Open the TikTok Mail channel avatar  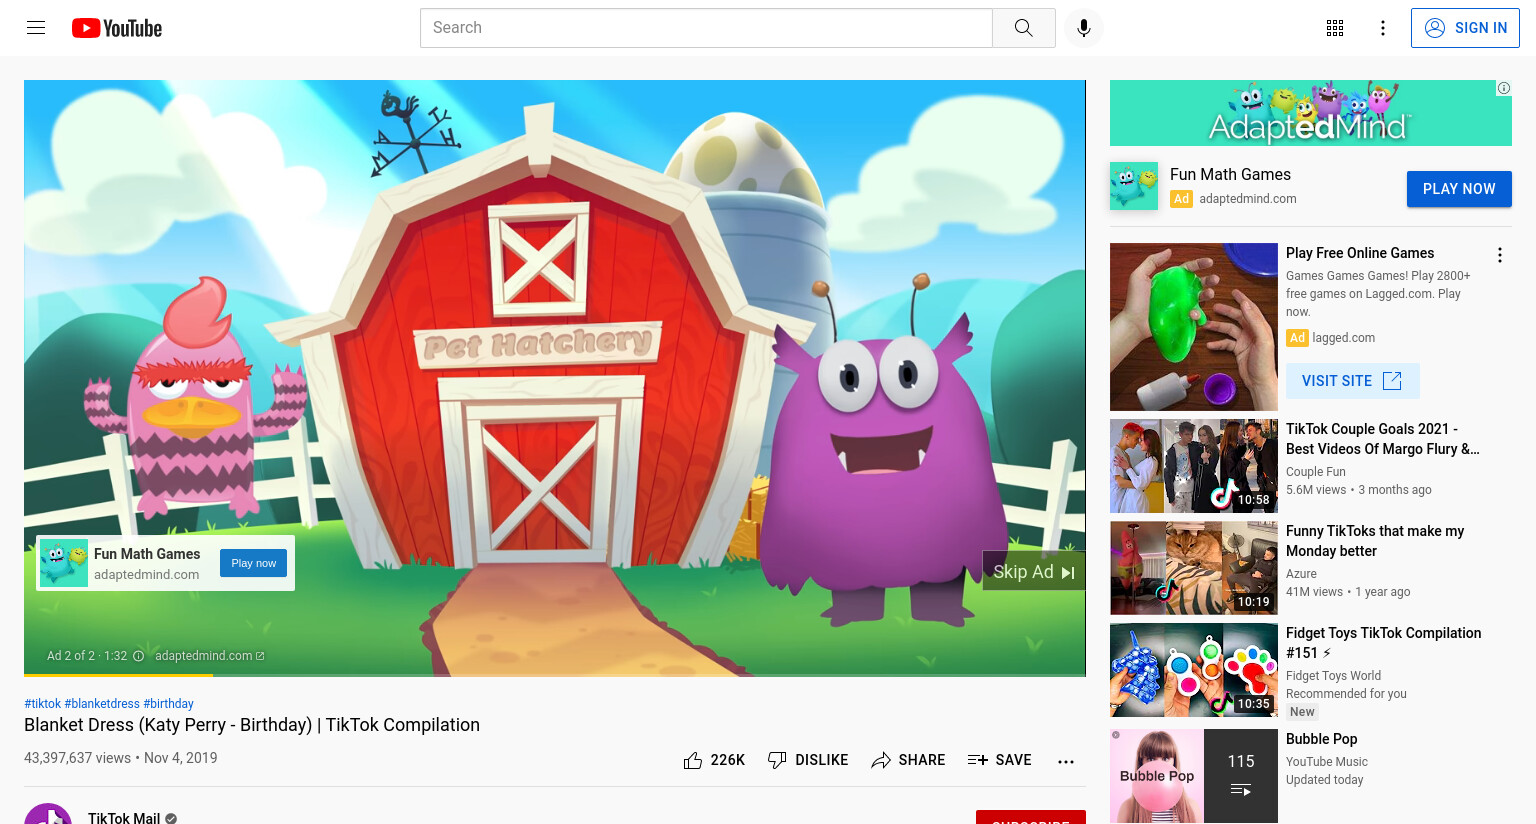pyautogui.click(x=48, y=814)
